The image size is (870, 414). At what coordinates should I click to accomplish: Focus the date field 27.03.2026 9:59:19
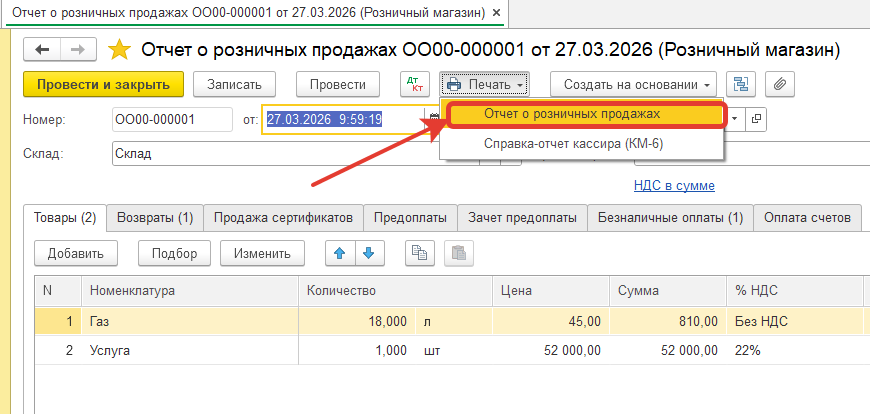click(344, 119)
